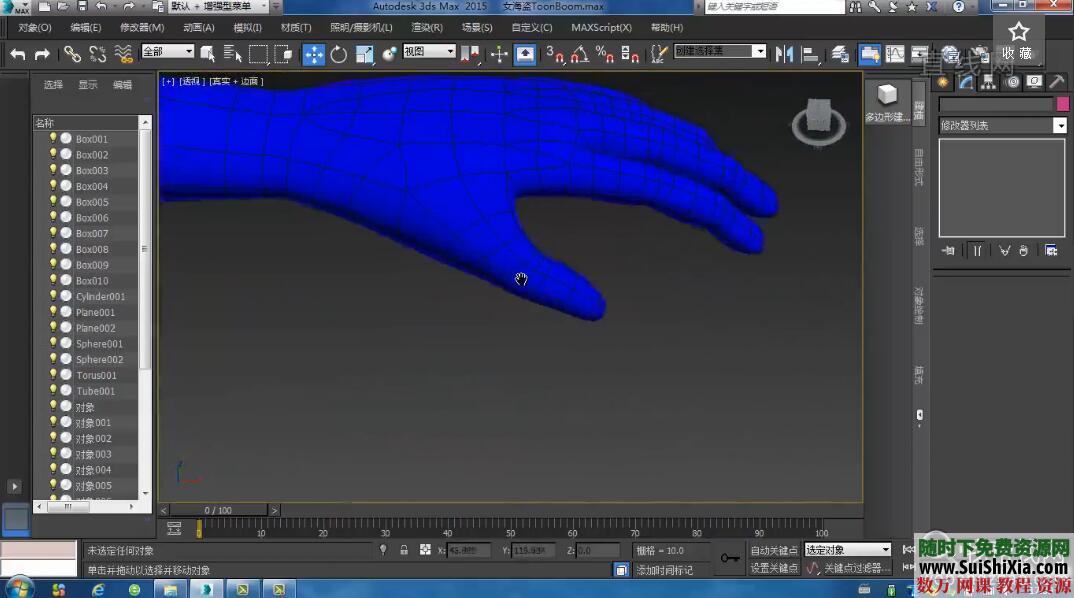This screenshot has width=1074, height=598.
Task: Click the Undo arrow in main toolbar
Action: [18, 54]
